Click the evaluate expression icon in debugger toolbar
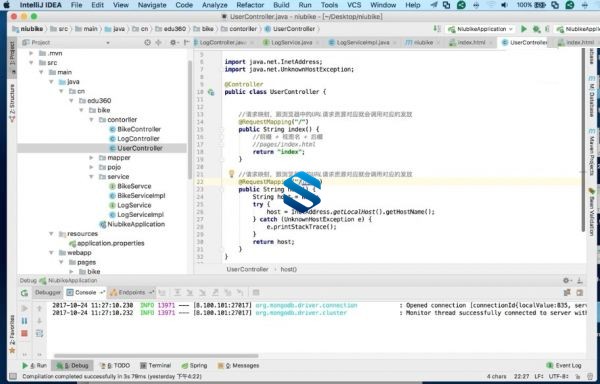The image size is (600, 384). click(x=256, y=293)
